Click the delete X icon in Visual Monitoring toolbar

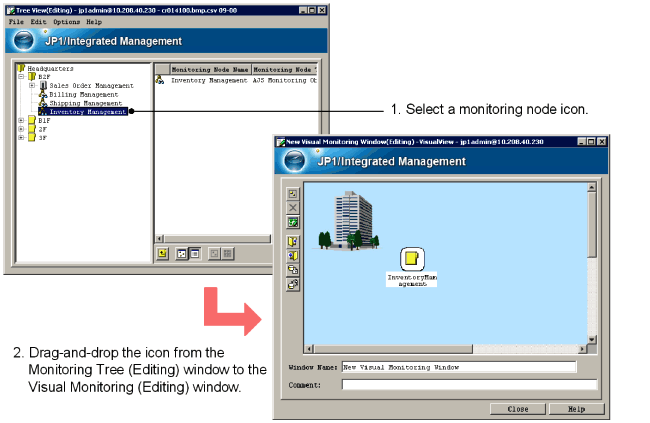(x=293, y=208)
